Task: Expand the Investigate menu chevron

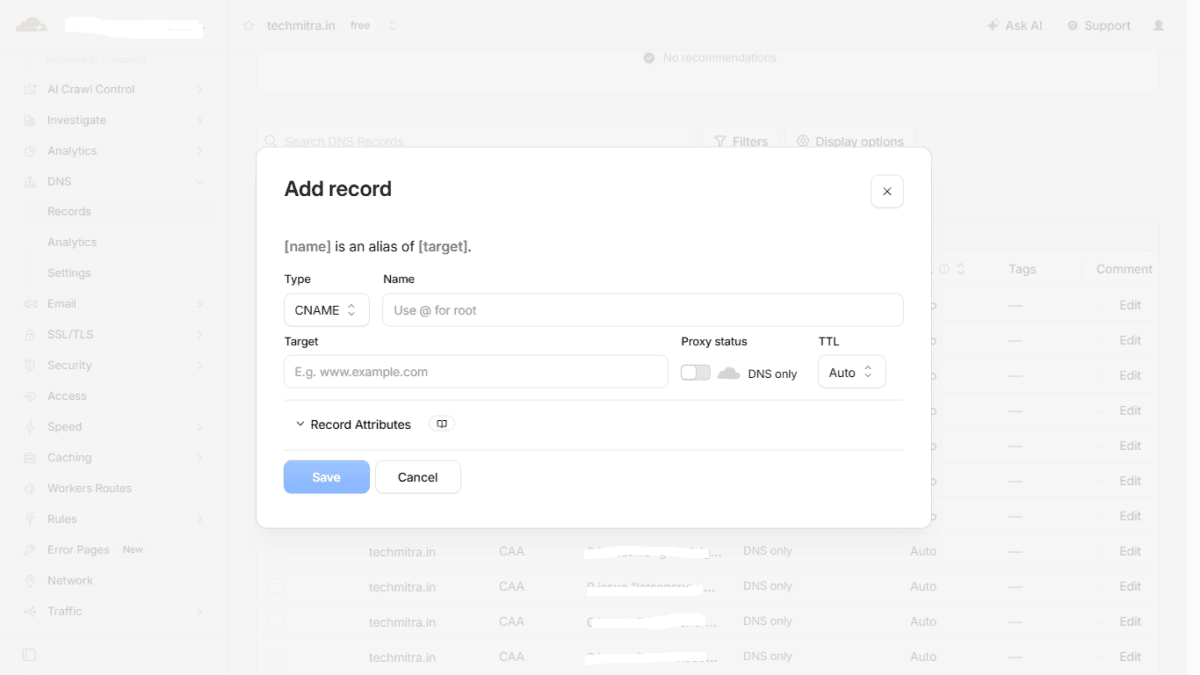Action: click(200, 121)
